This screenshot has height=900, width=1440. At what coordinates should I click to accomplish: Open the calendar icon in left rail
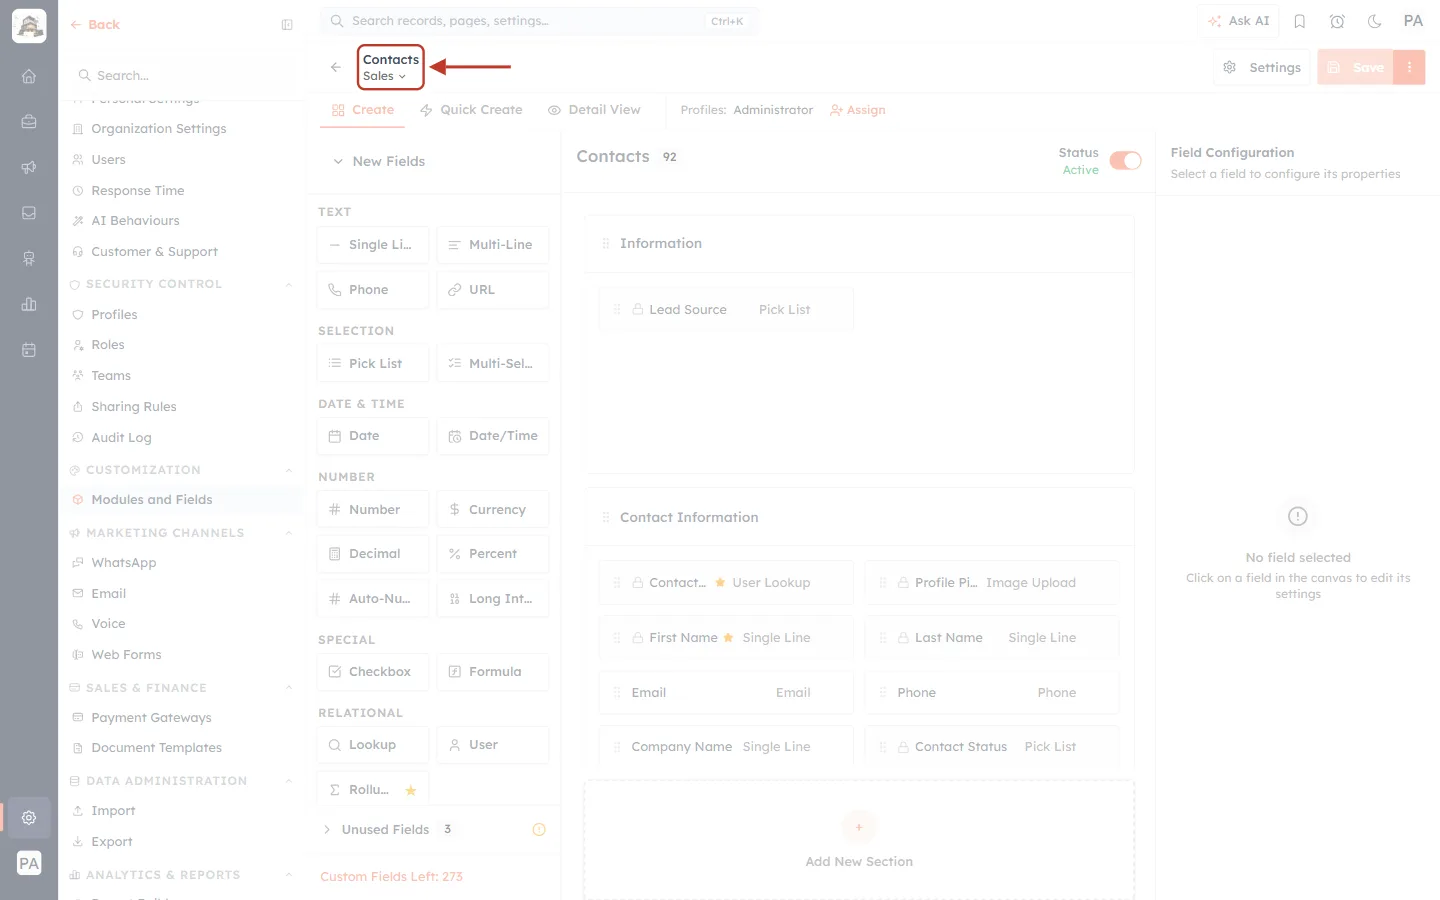(29, 350)
